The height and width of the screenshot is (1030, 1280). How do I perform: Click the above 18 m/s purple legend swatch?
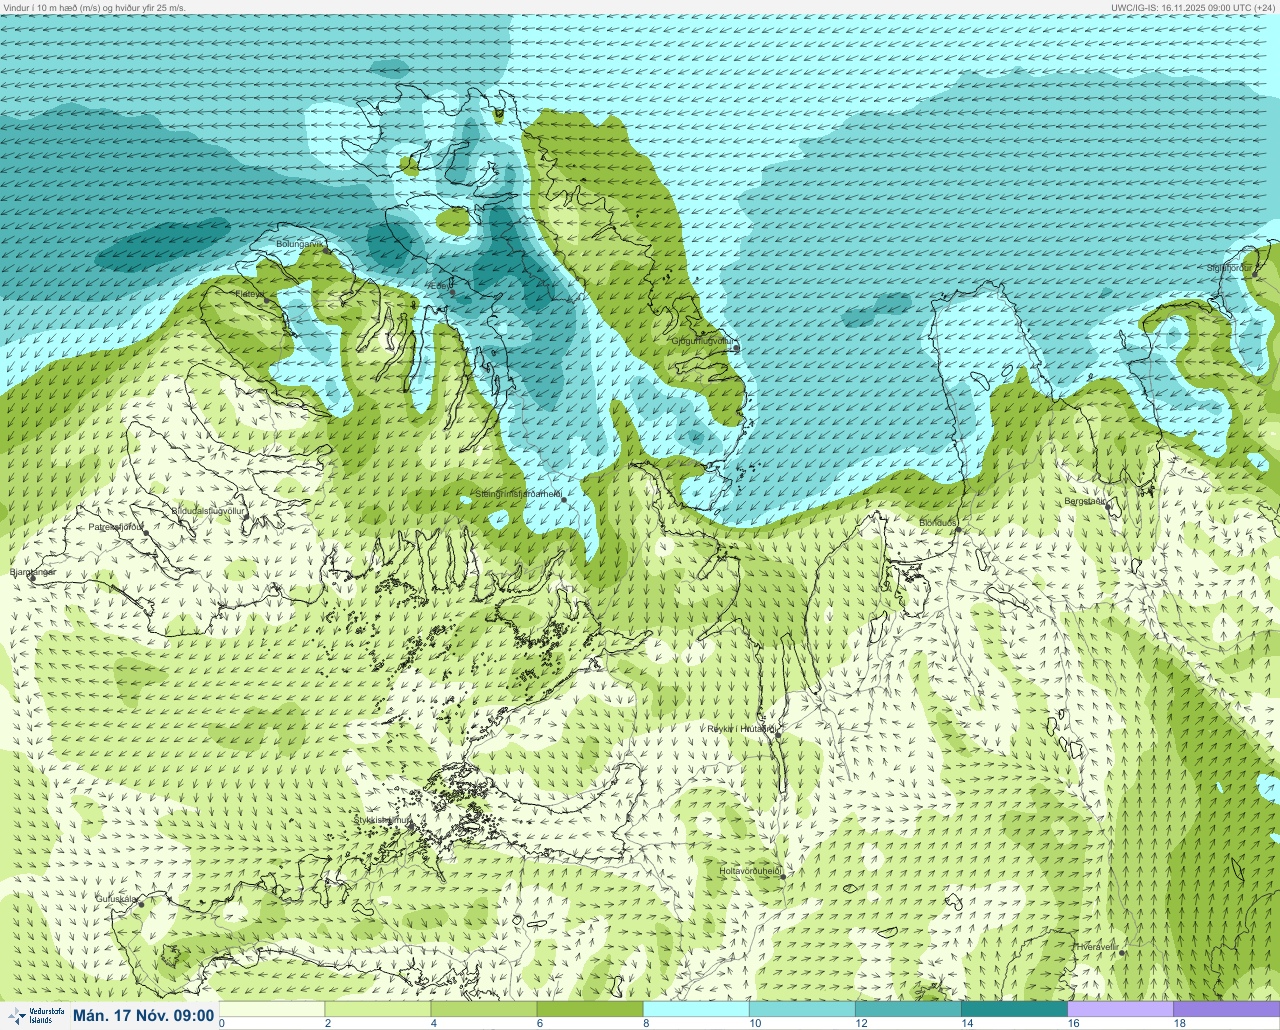coord(1226,1009)
